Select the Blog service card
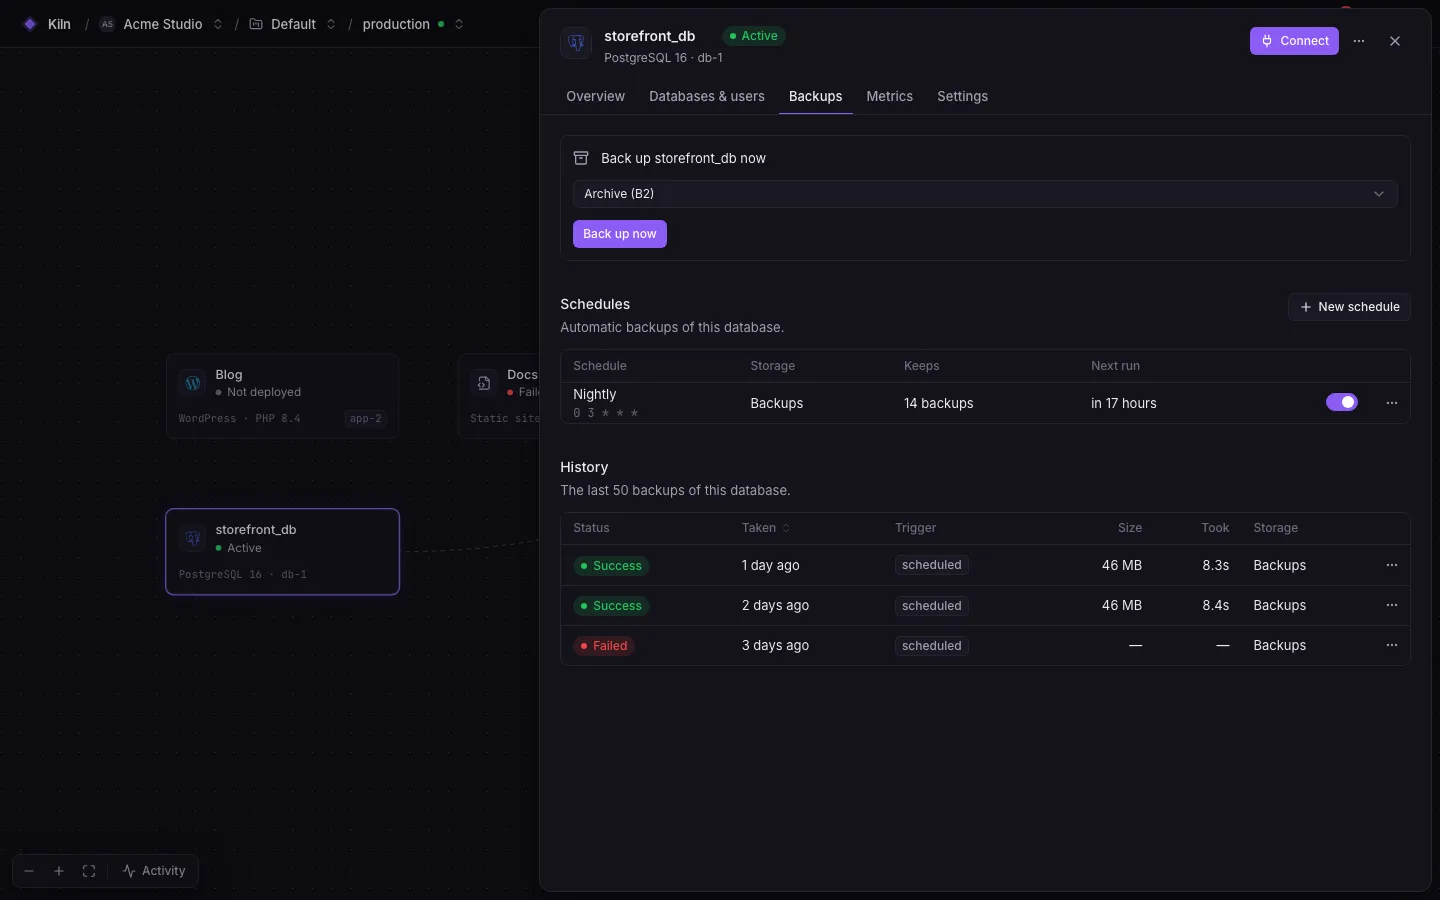Screen dimensions: 1440x900 pos(282,396)
